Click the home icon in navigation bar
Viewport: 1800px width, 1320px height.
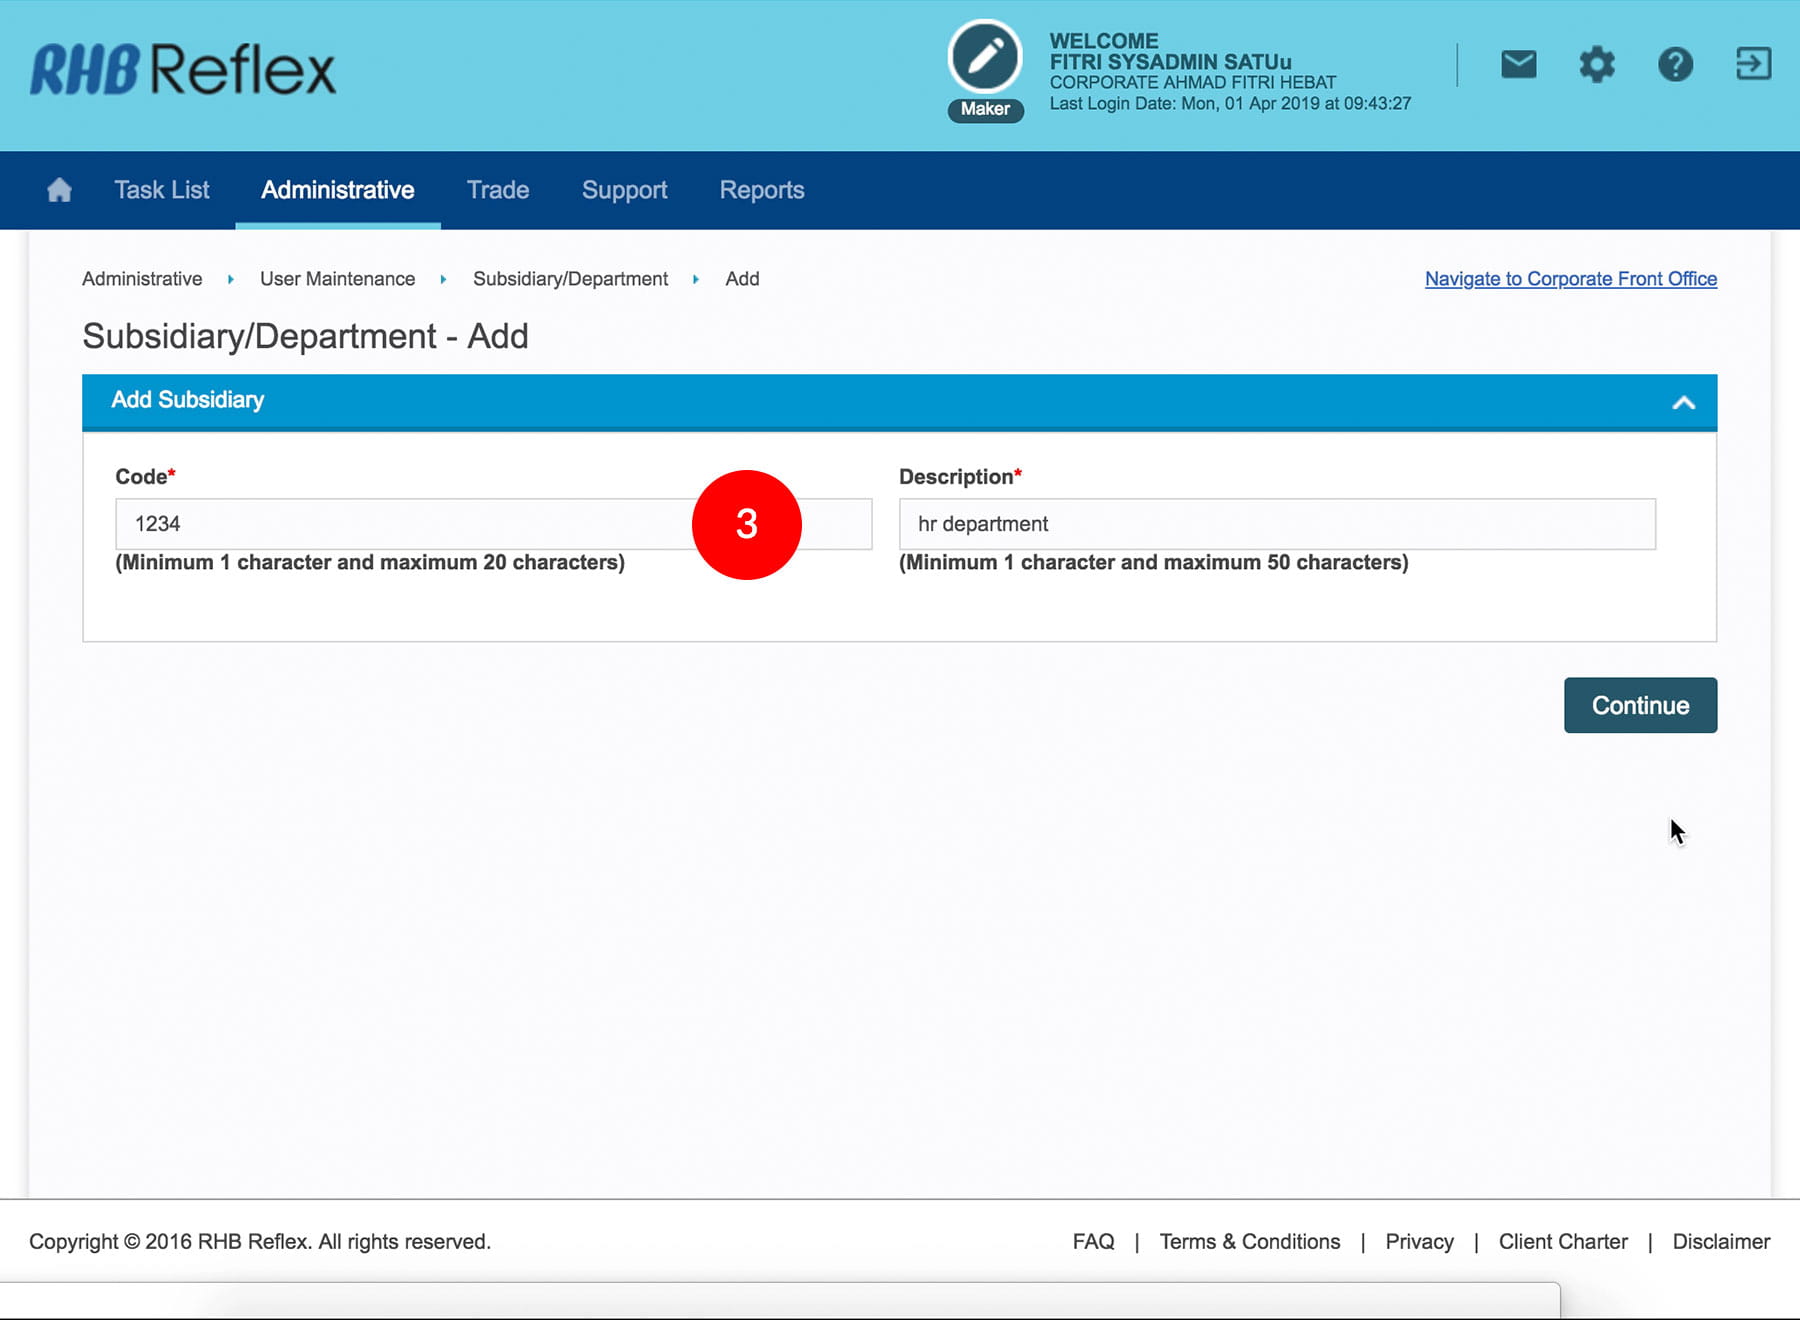[x=59, y=190]
